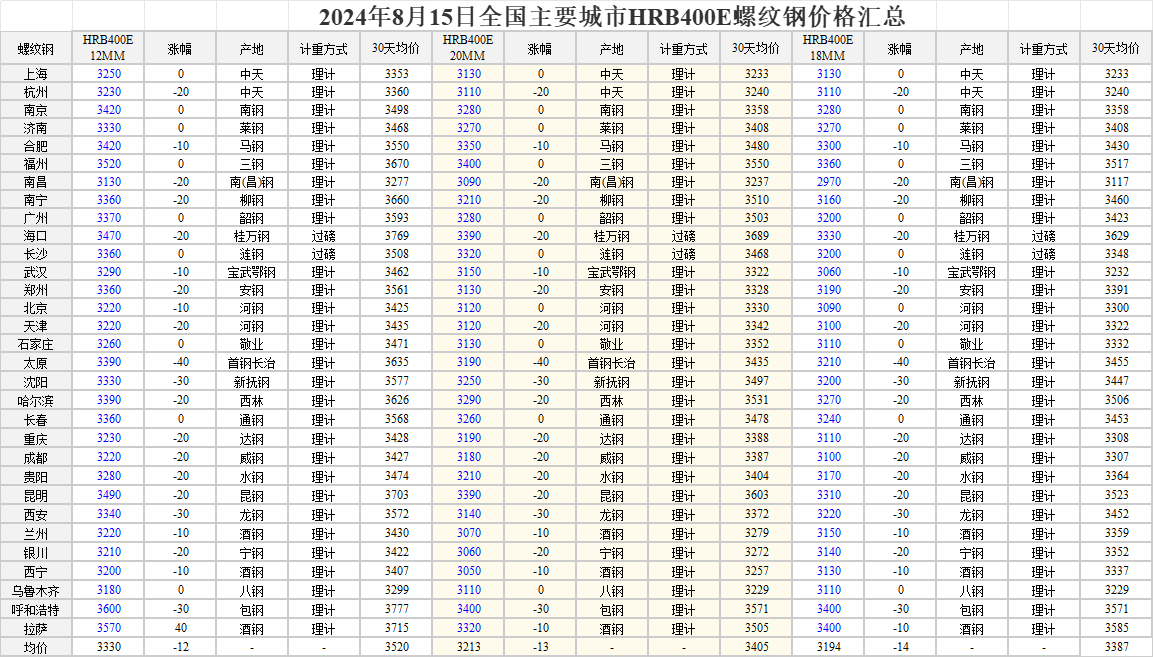Select 30-day average 3769 in 海口 row
The height and width of the screenshot is (657, 1153).
pos(396,236)
